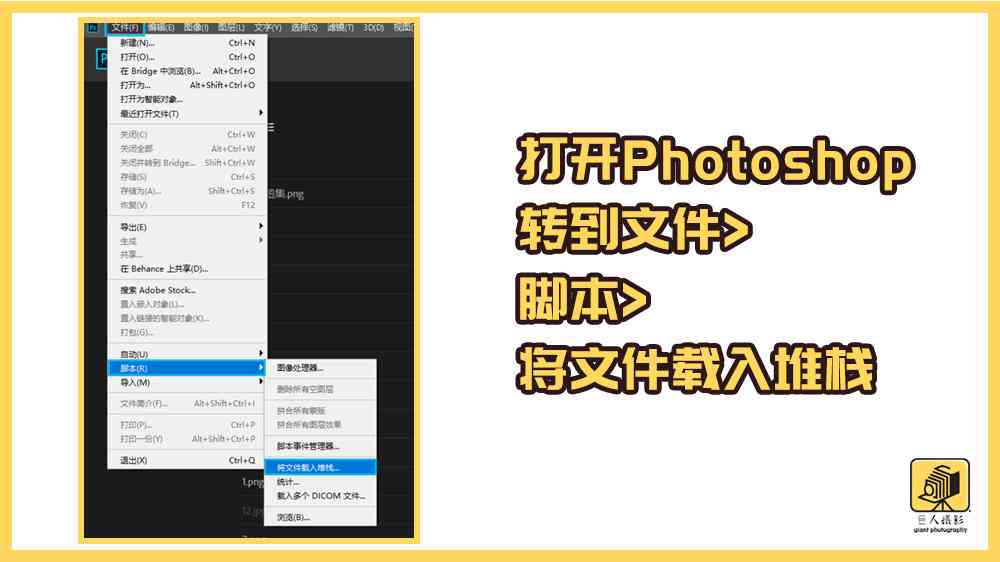Click greyed 拼合所有蒙版 in submenu
The height and width of the screenshot is (562, 1000).
[320, 410]
